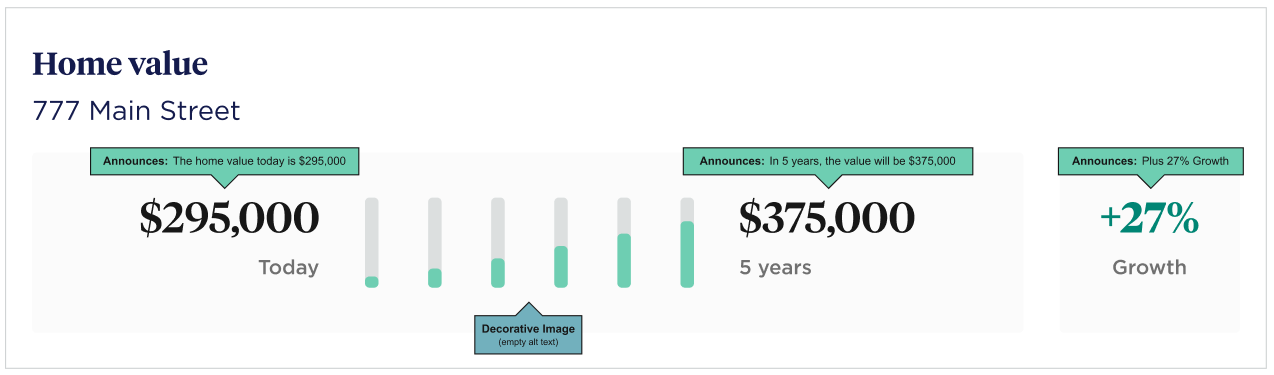
Task: Select the 777 Main Street address
Action: pyautogui.click(x=136, y=111)
